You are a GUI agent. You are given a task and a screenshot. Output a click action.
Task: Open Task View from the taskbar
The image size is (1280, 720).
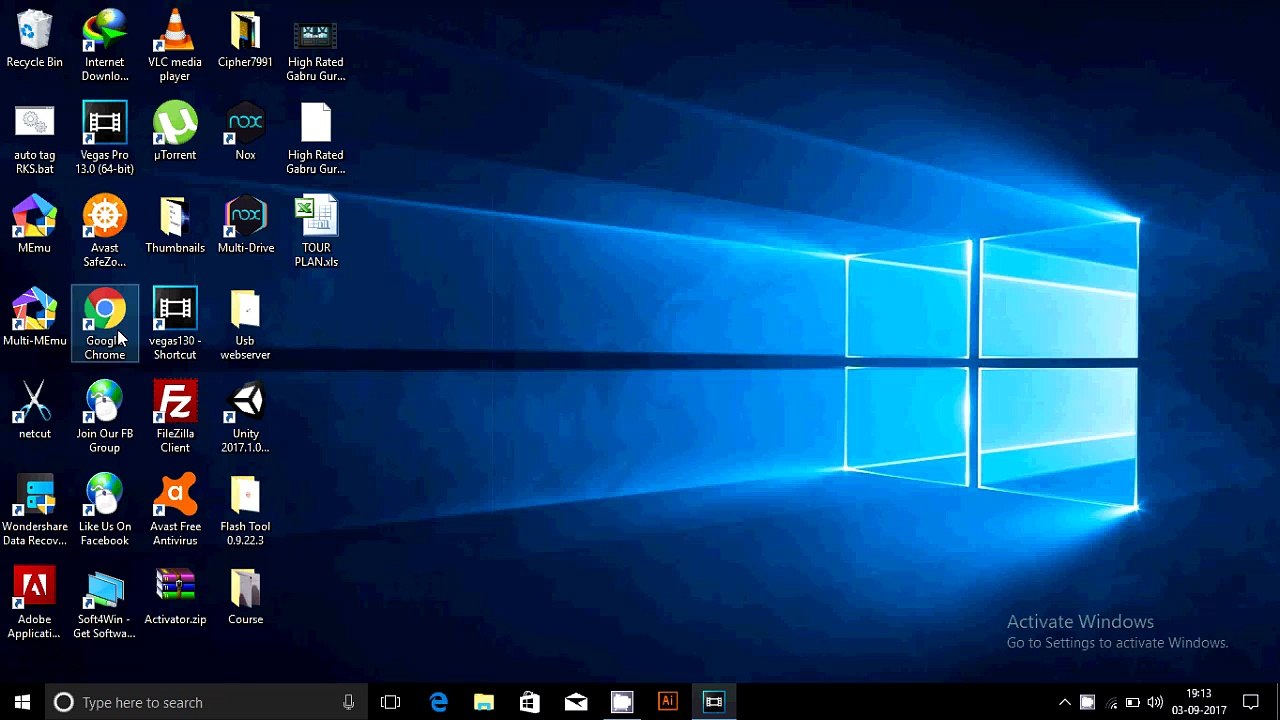pyautogui.click(x=391, y=702)
